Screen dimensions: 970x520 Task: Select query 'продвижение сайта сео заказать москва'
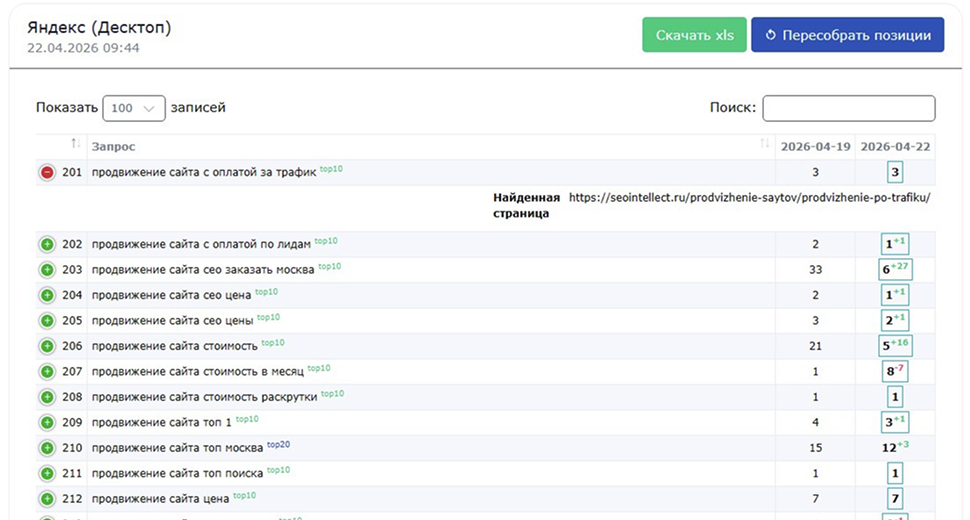click(203, 270)
